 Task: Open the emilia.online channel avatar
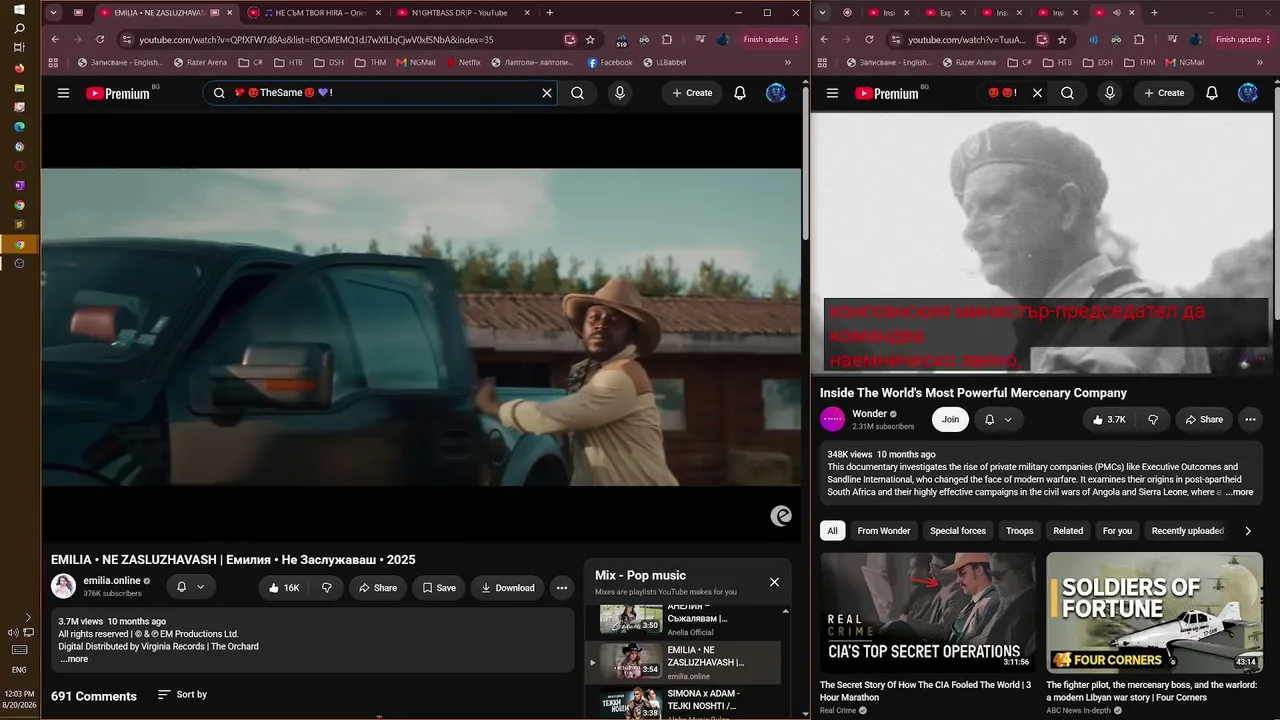pos(63,587)
